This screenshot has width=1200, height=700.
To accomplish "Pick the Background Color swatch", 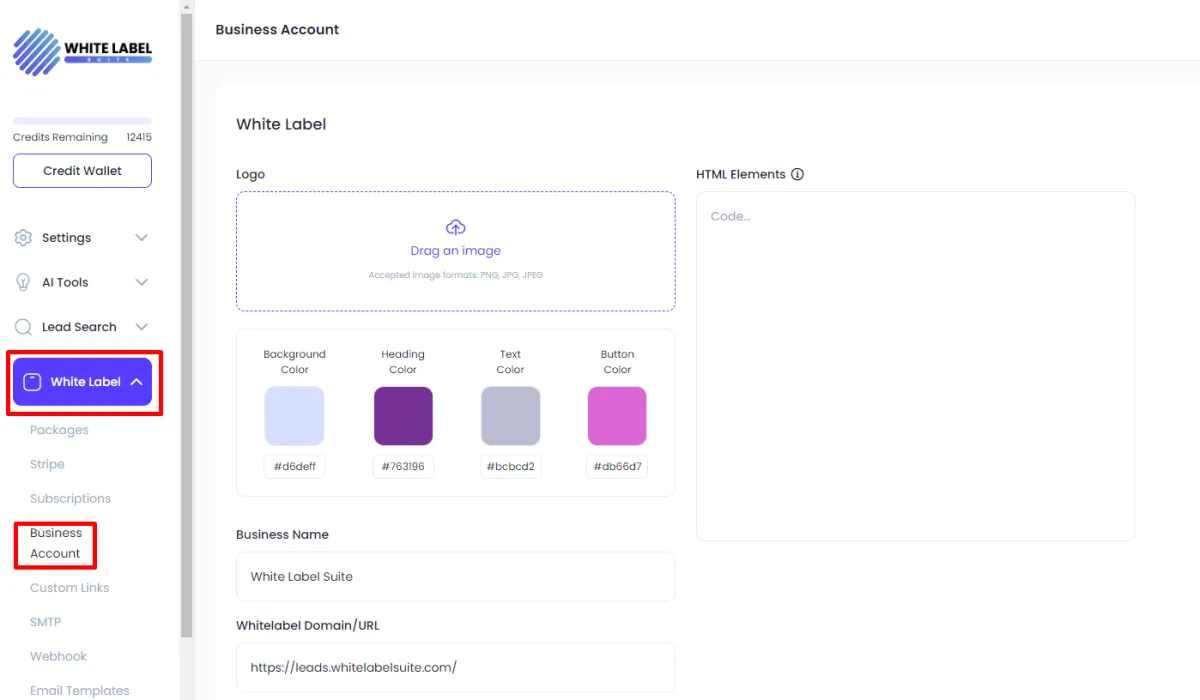I will pos(294,416).
